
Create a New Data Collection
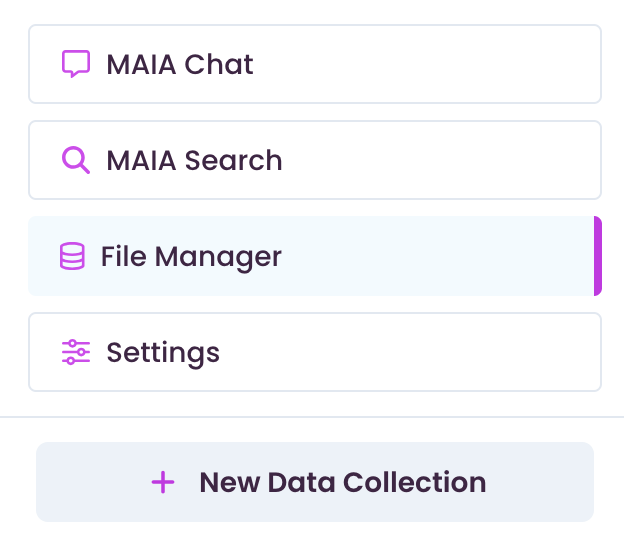point(315,482)
